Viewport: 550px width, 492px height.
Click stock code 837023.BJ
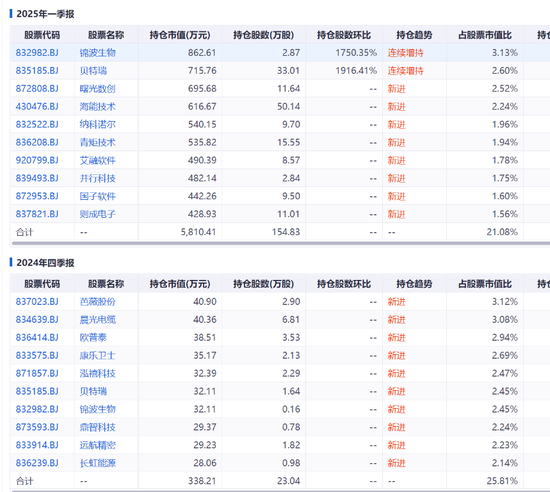click(x=37, y=302)
